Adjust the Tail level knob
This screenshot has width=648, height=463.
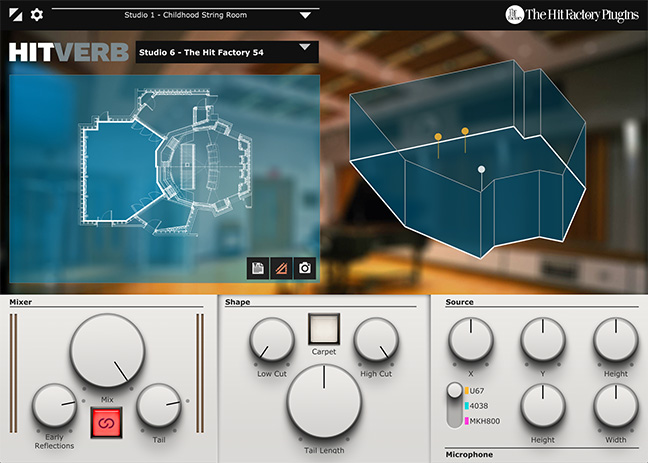click(x=159, y=406)
